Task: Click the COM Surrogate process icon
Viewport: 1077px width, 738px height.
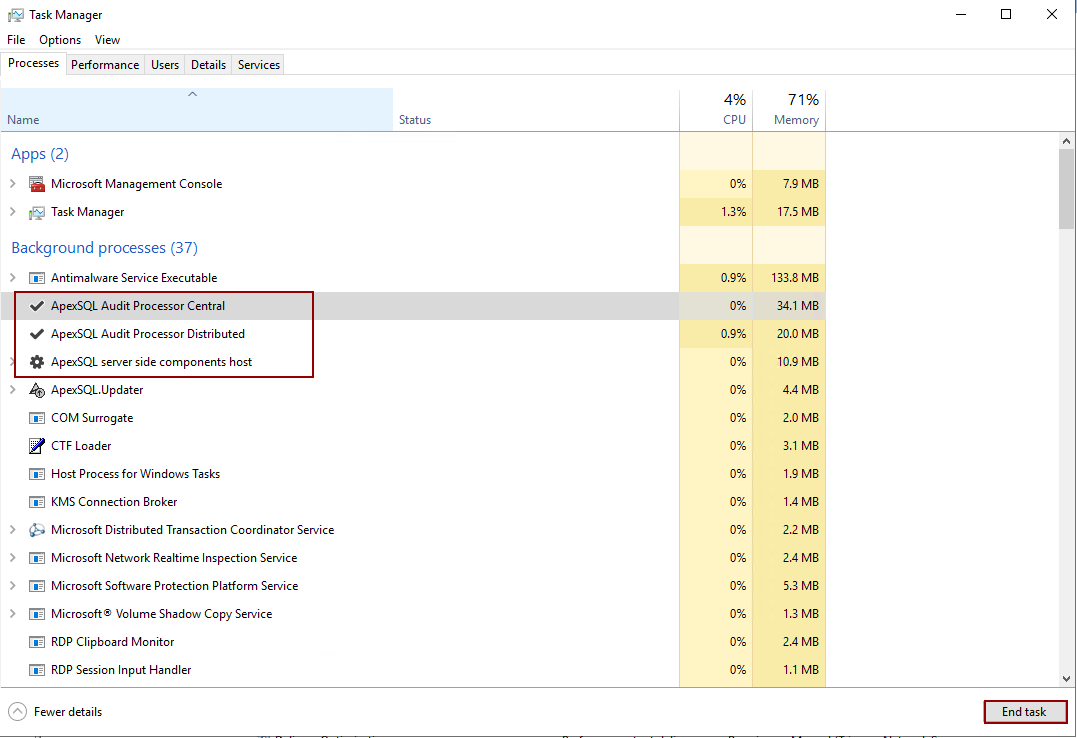Action: [x=36, y=418]
